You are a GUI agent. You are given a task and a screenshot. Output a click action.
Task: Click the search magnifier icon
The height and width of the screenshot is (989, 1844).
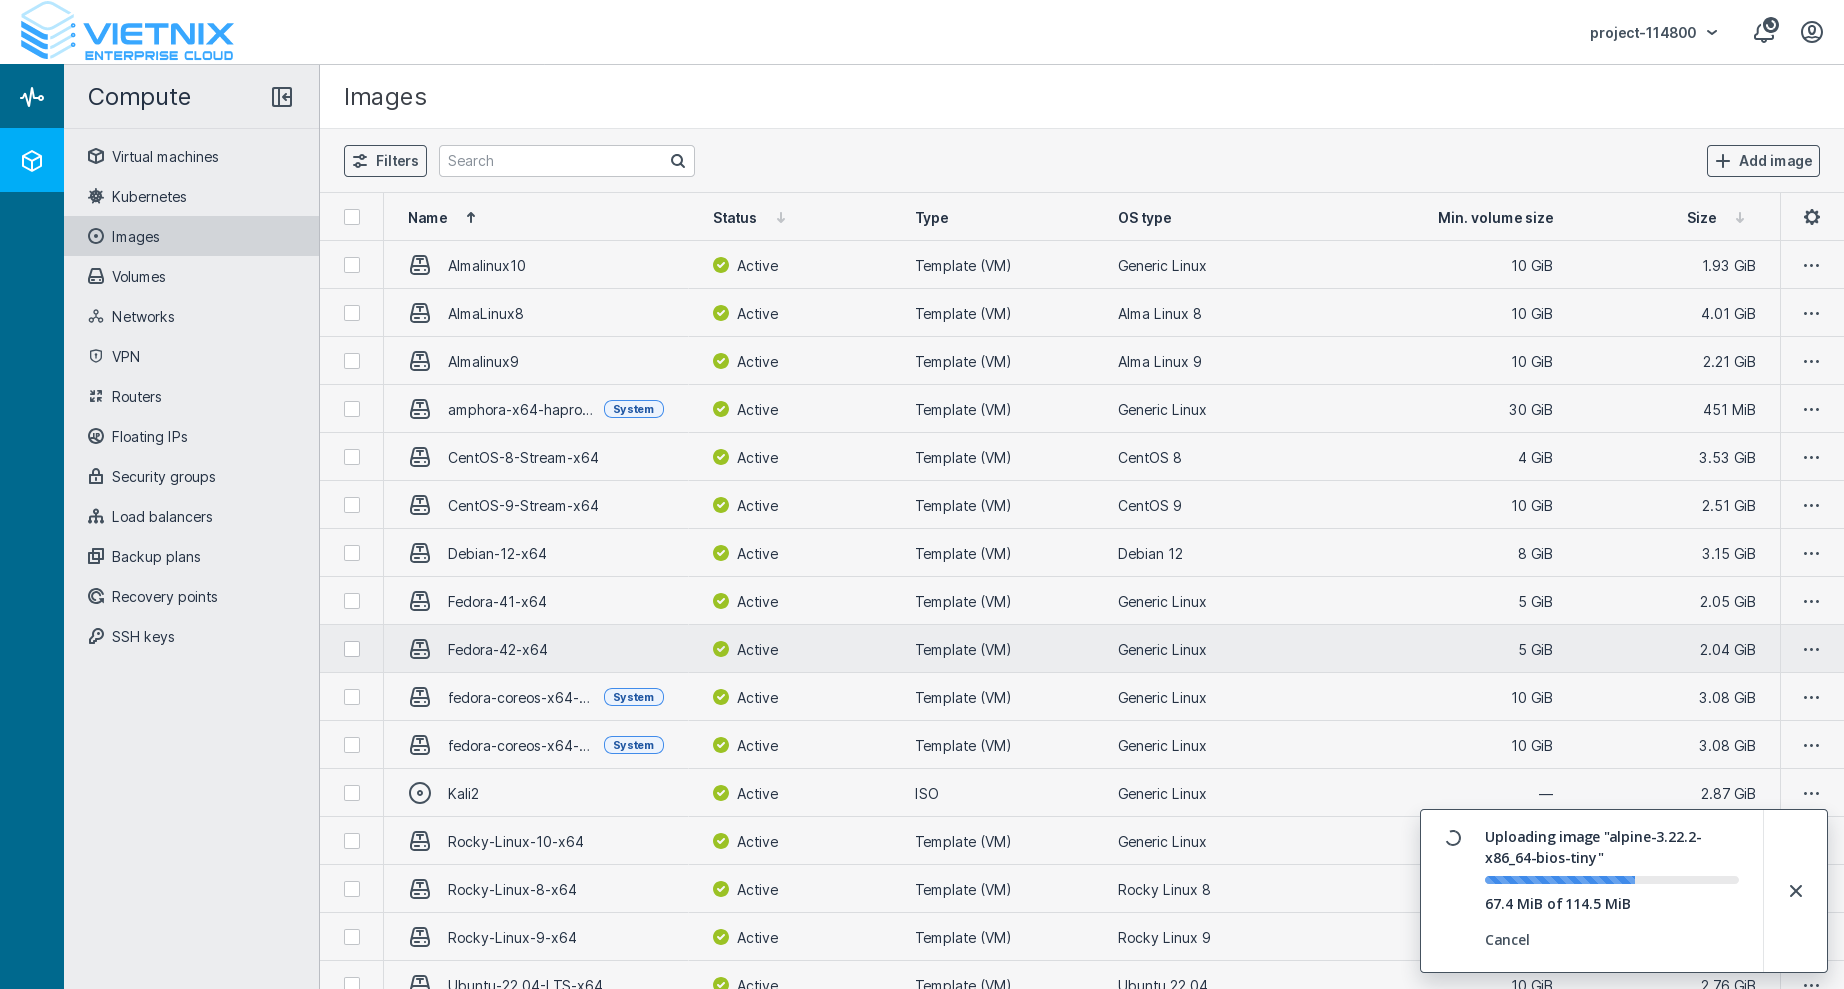[677, 161]
